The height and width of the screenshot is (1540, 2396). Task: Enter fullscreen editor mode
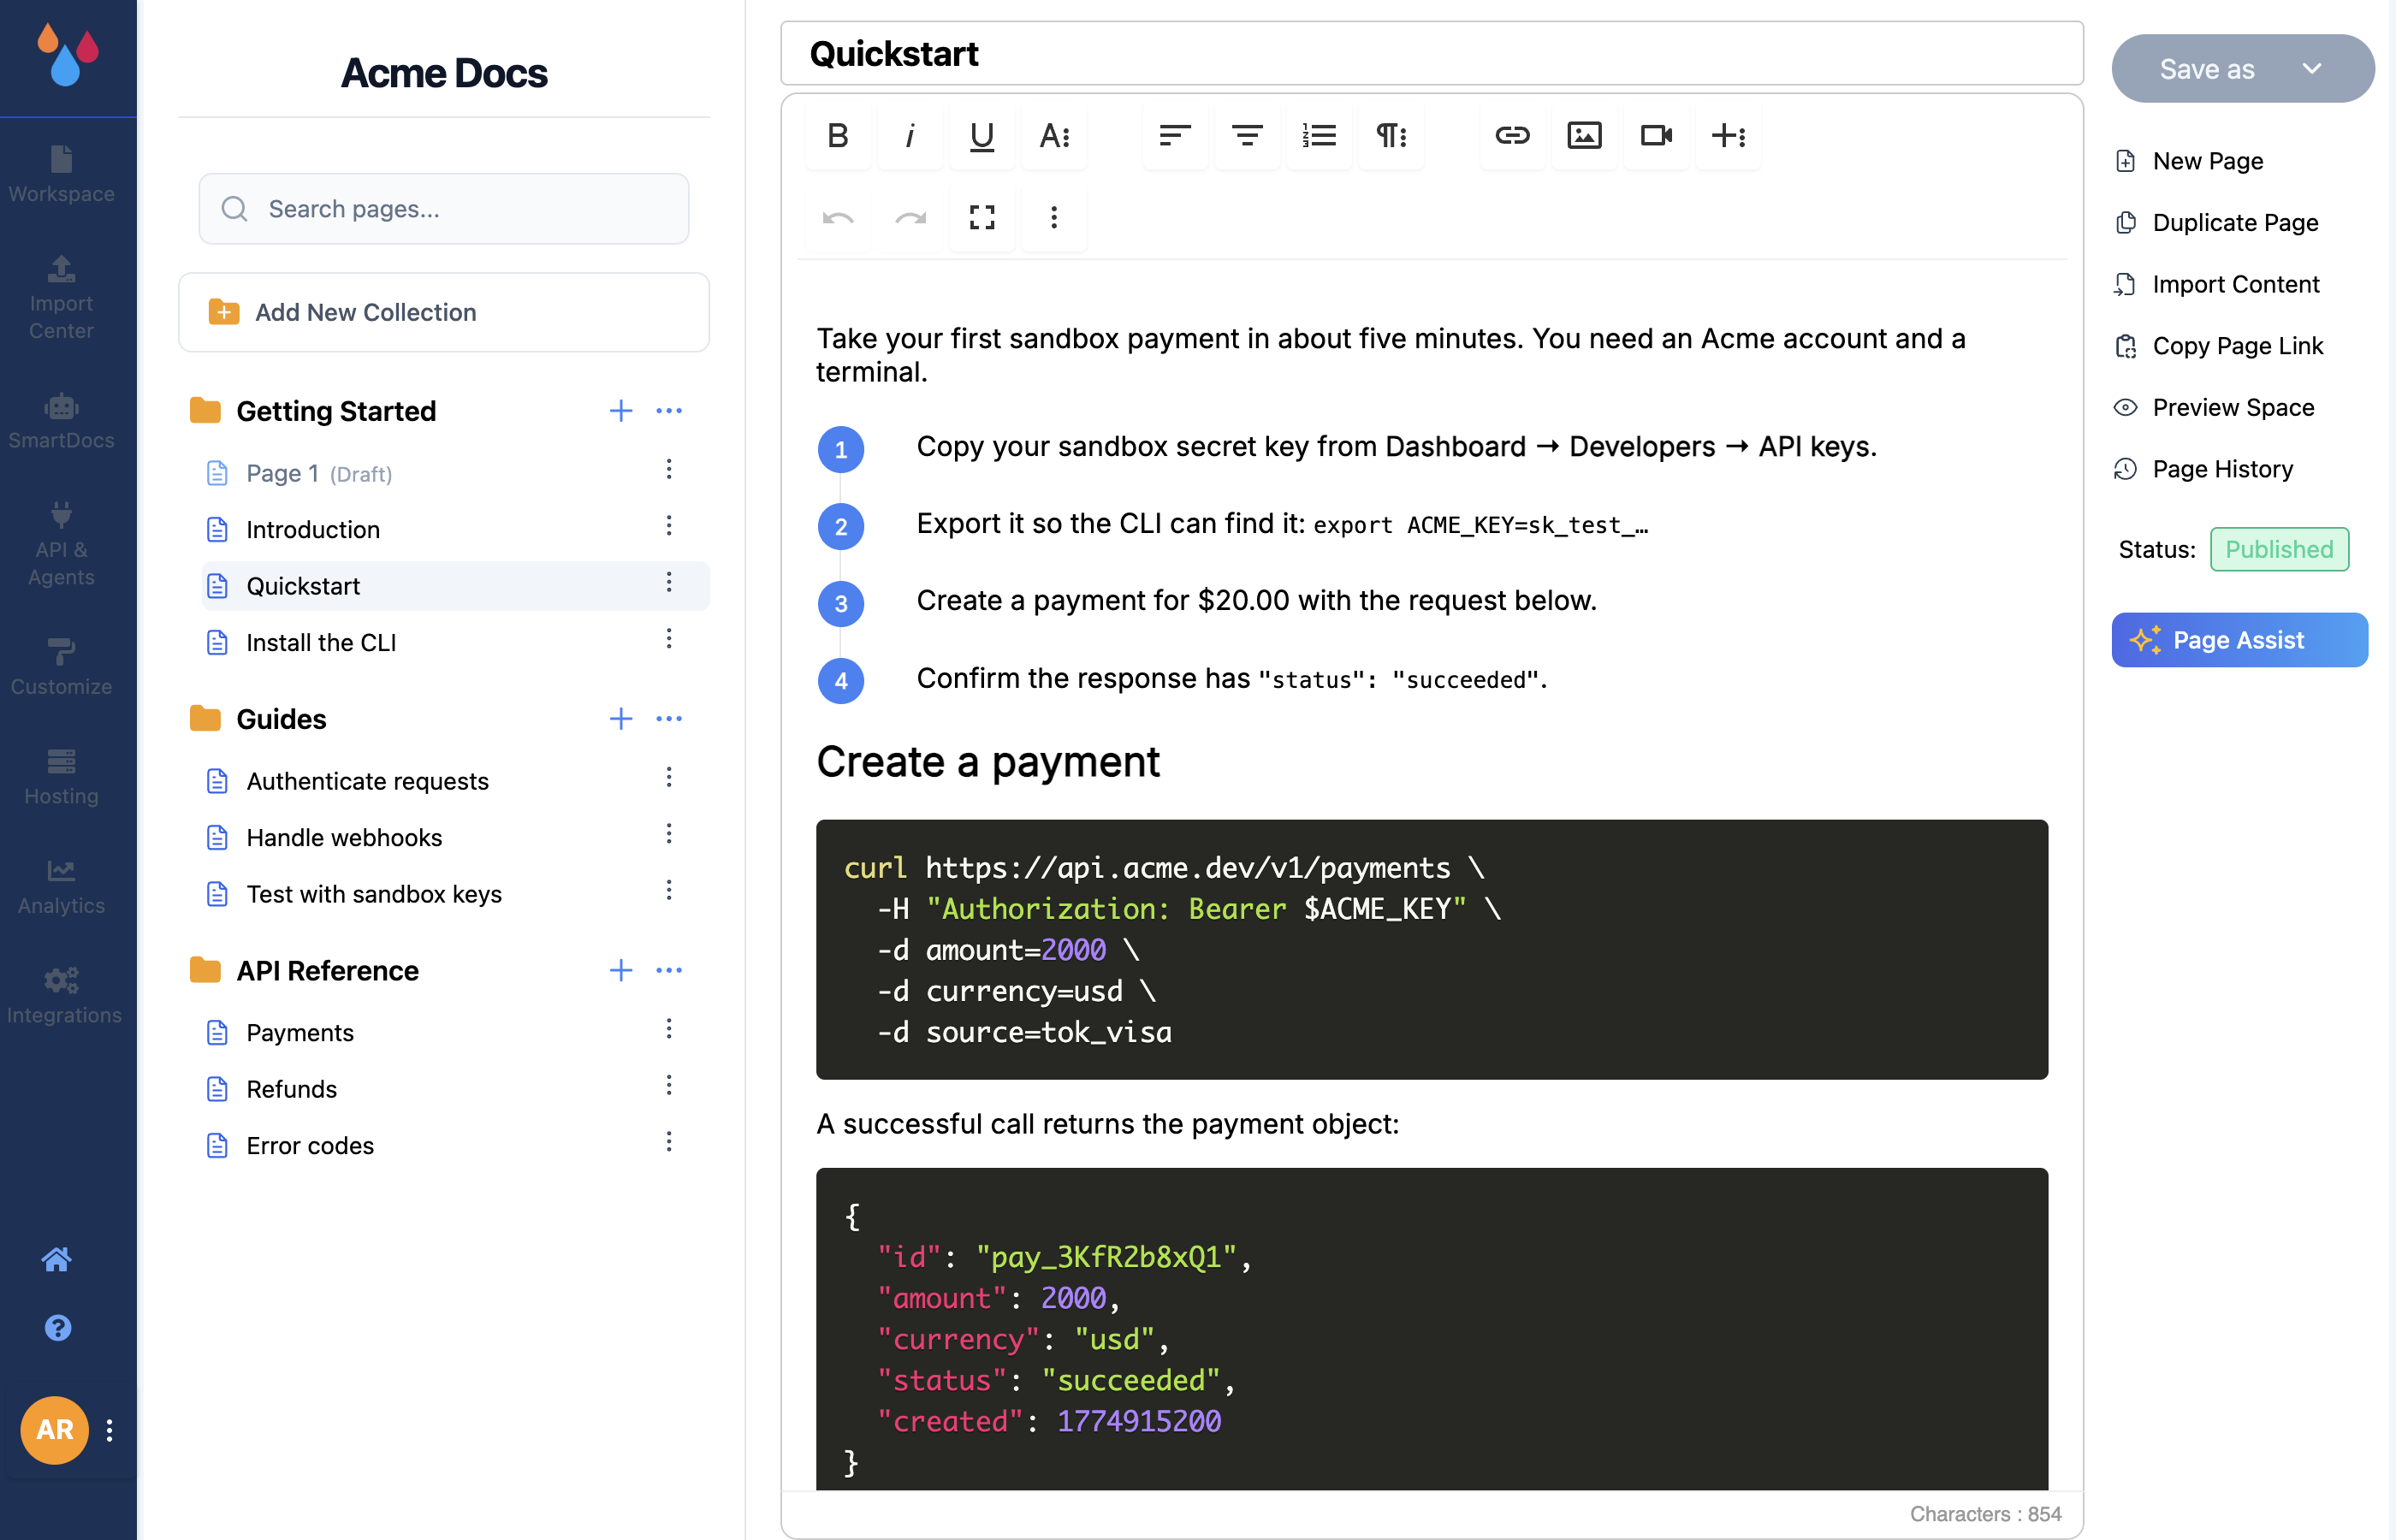point(982,217)
